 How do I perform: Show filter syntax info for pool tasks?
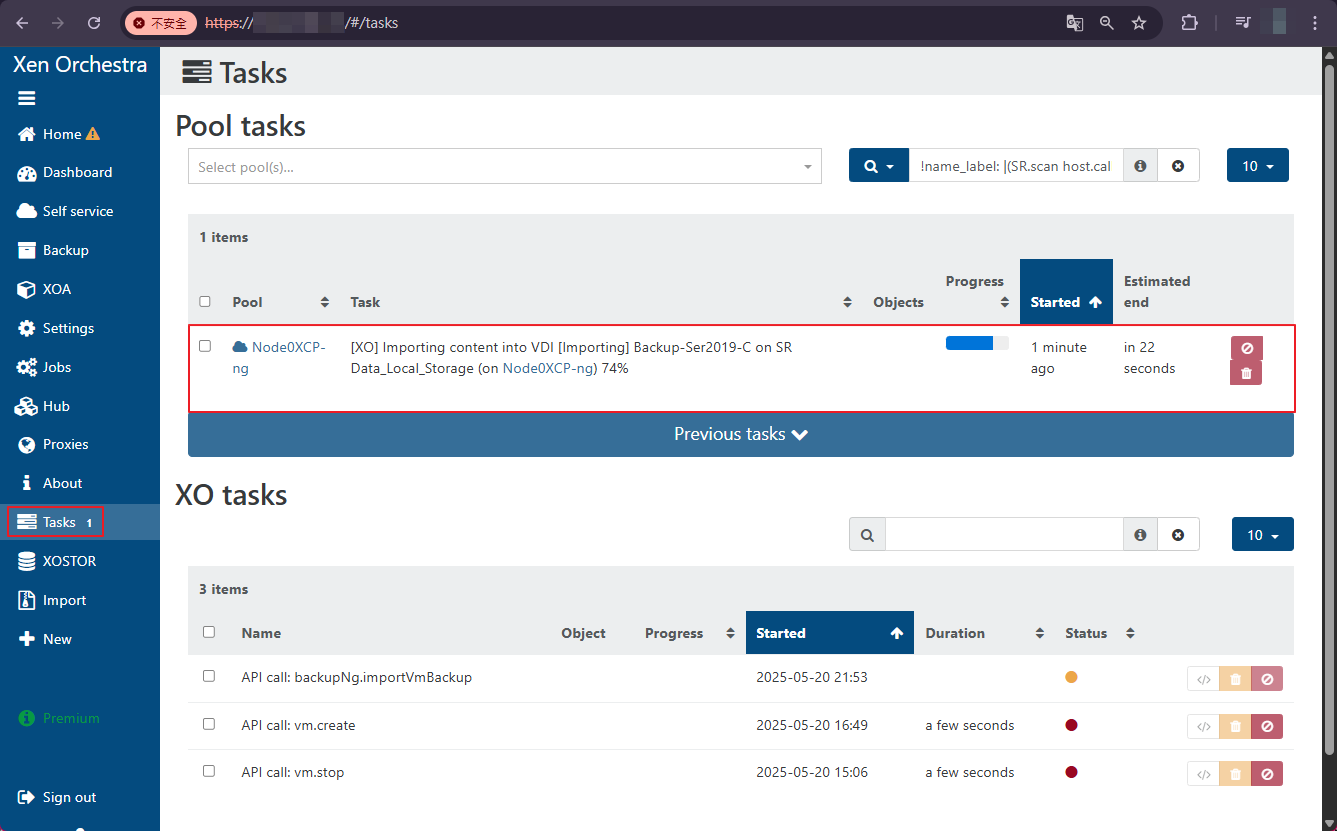[x=1140, y=166]
